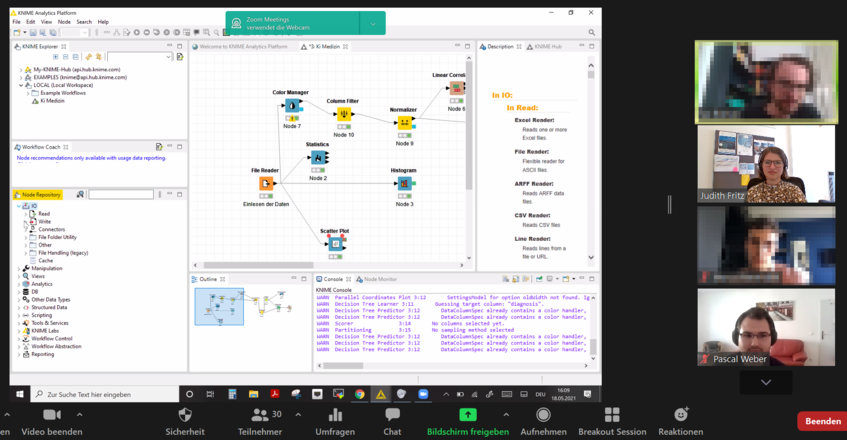The image size is (847, 440).
Task: Click the Column Filter node icon
Action: tap(344, 114)
